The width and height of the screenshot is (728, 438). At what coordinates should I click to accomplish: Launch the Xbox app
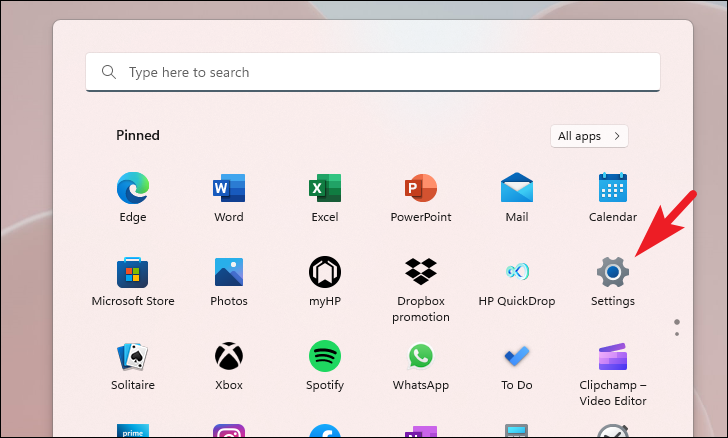click(229, 366)
